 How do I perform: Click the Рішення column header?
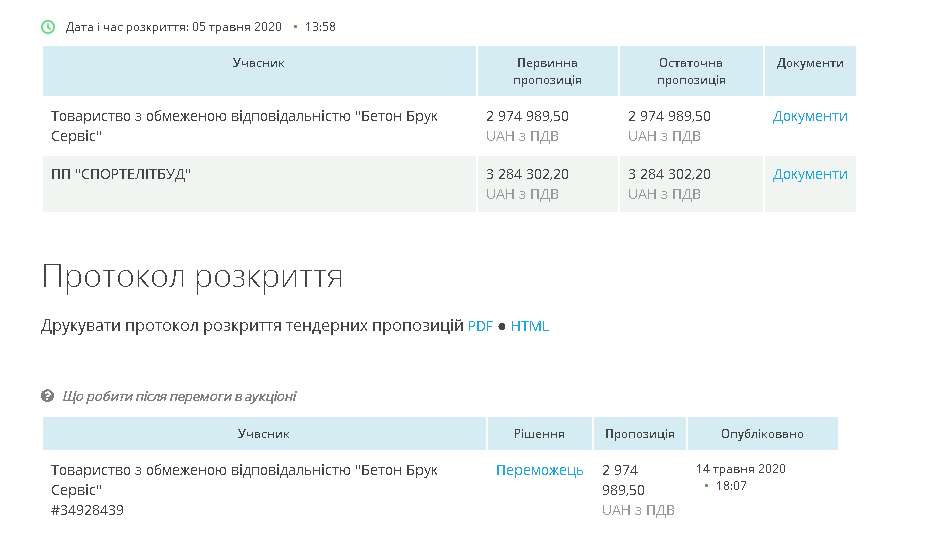point(539,434)
